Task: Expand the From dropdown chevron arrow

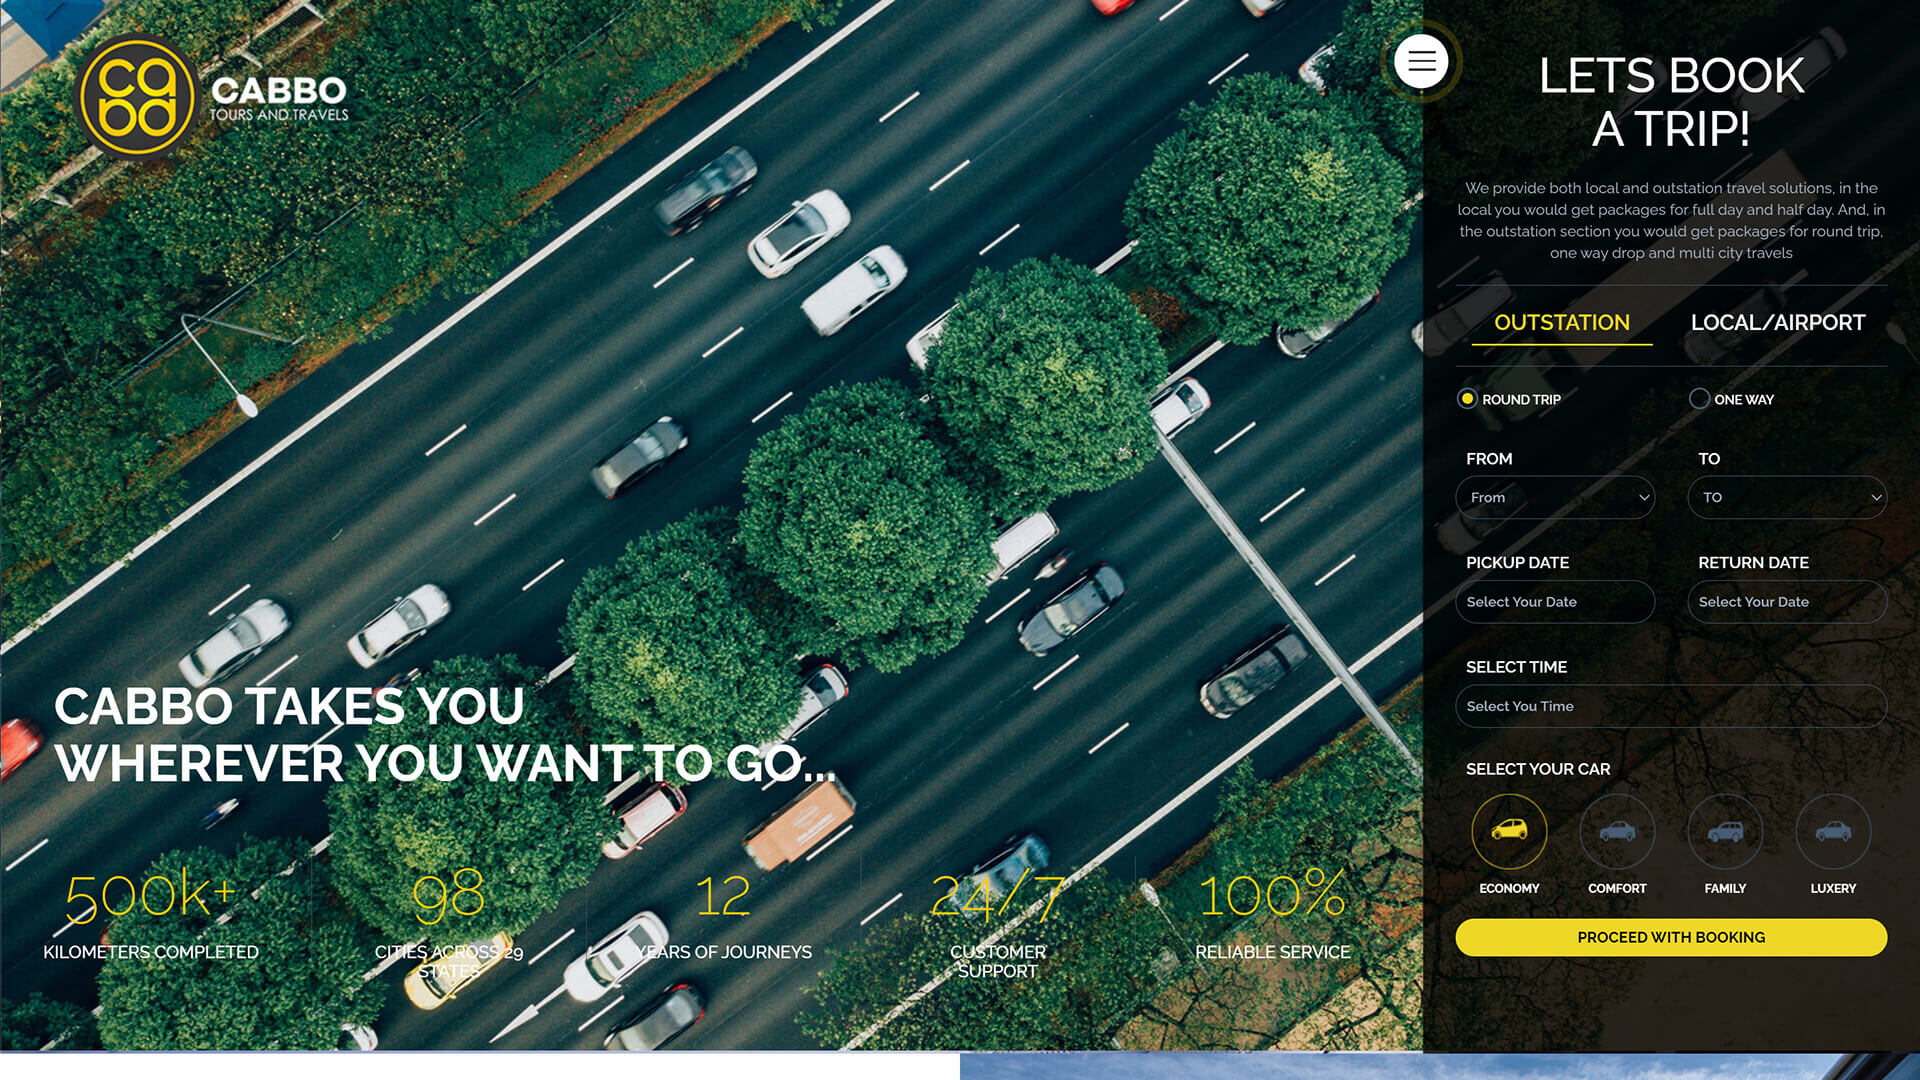Action: pyautogui.click(x=1643, y=497)
